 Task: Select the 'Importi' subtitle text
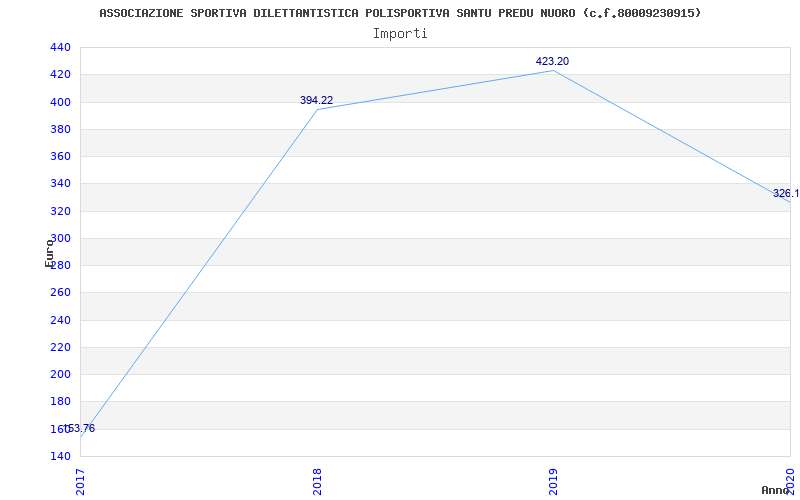click(x=400, y=34)
